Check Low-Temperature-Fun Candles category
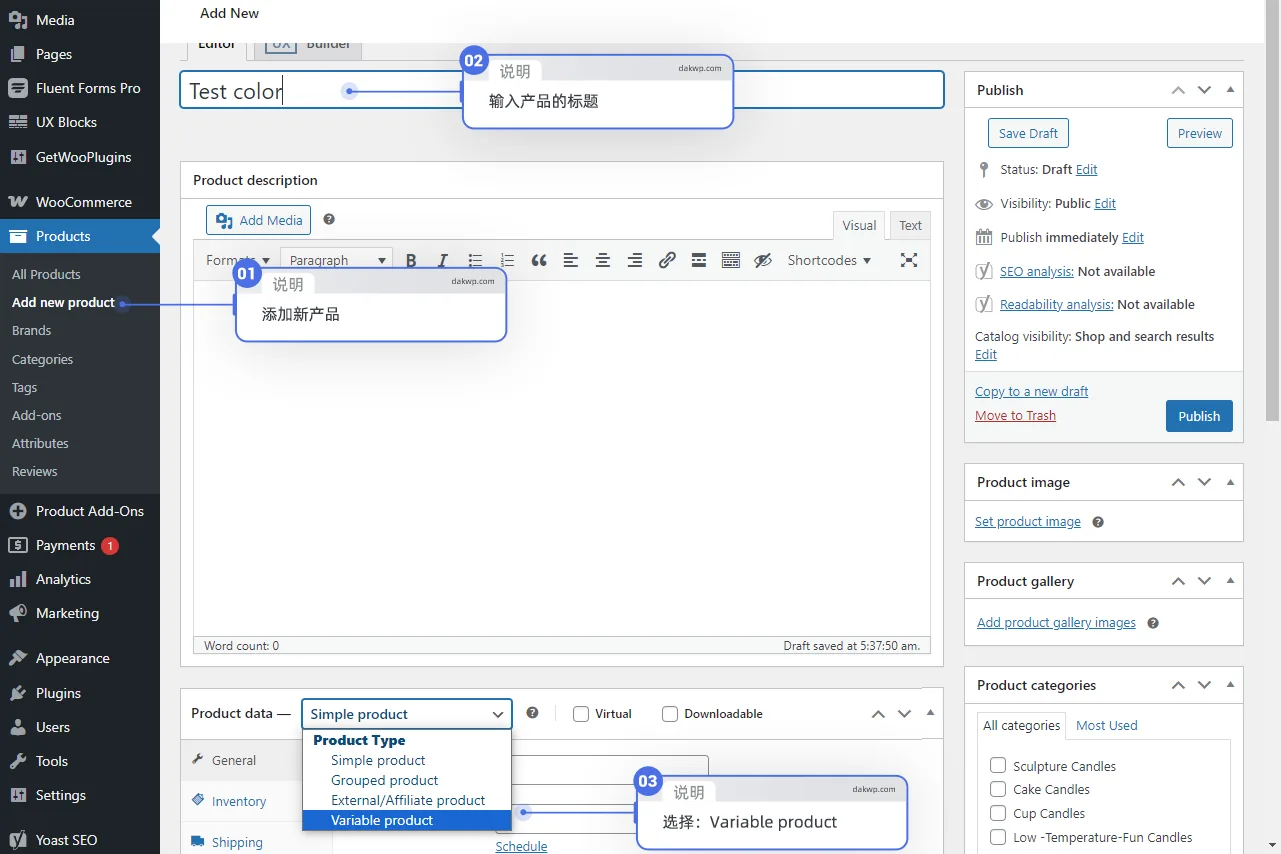Image resolution: width=1281 pixels, height=854 pixels. 998,837
